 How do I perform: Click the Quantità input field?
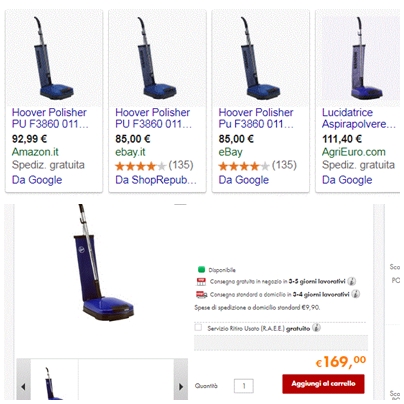tap(244, 386)
